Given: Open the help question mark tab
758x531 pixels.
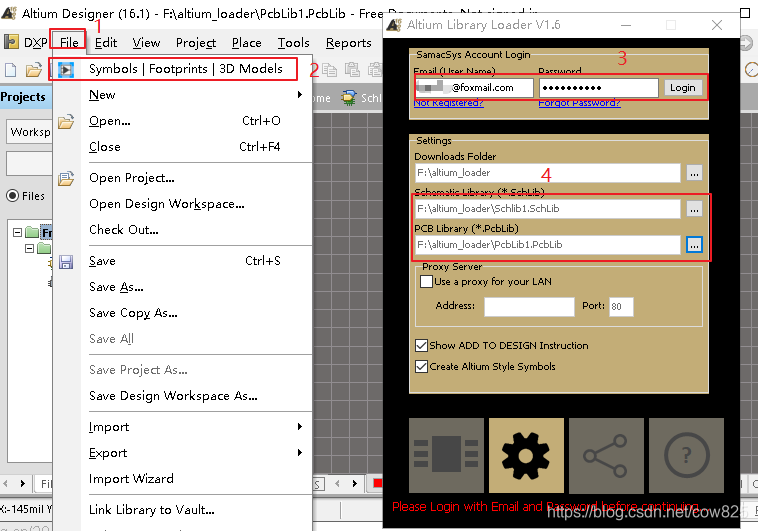Looking at the screenshot, I should click(x=686, y=455).
